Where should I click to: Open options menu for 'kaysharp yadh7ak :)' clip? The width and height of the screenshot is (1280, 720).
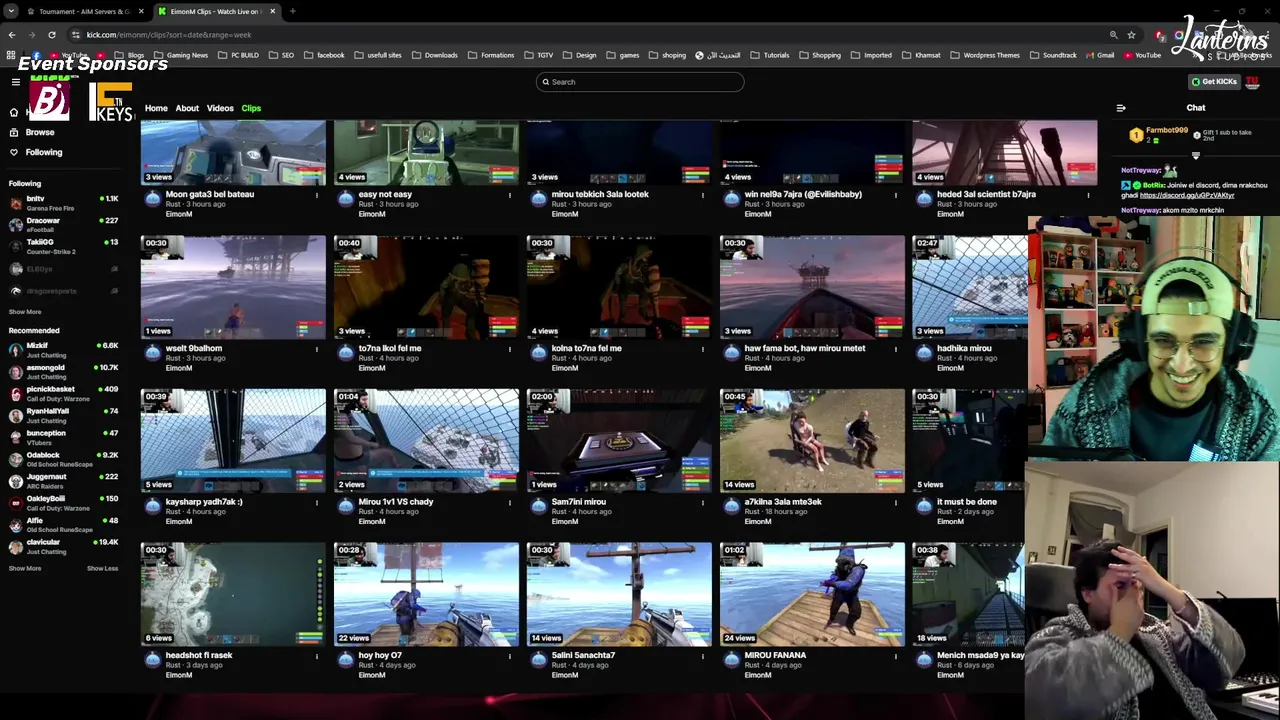tap(317, 502)
